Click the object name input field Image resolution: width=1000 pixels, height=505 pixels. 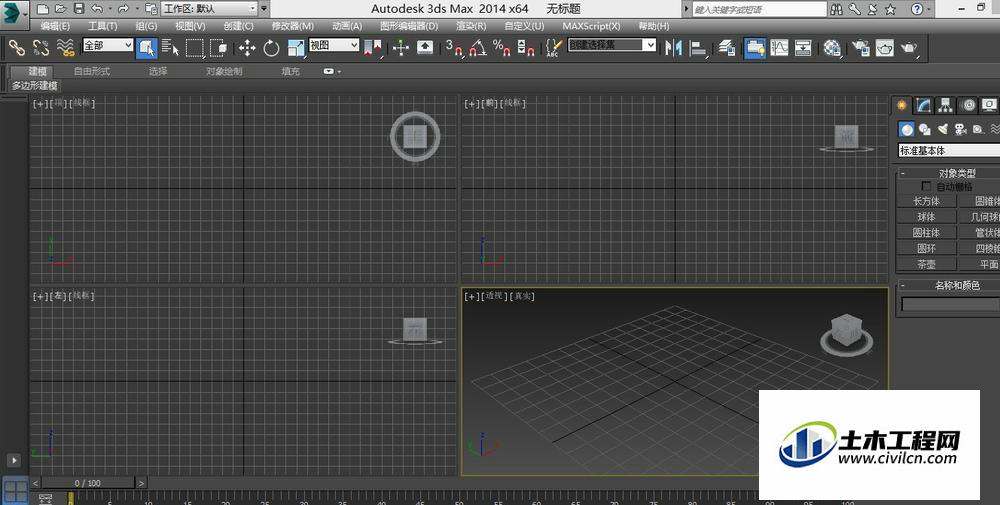pyautogui.click(x=950, y=305)
